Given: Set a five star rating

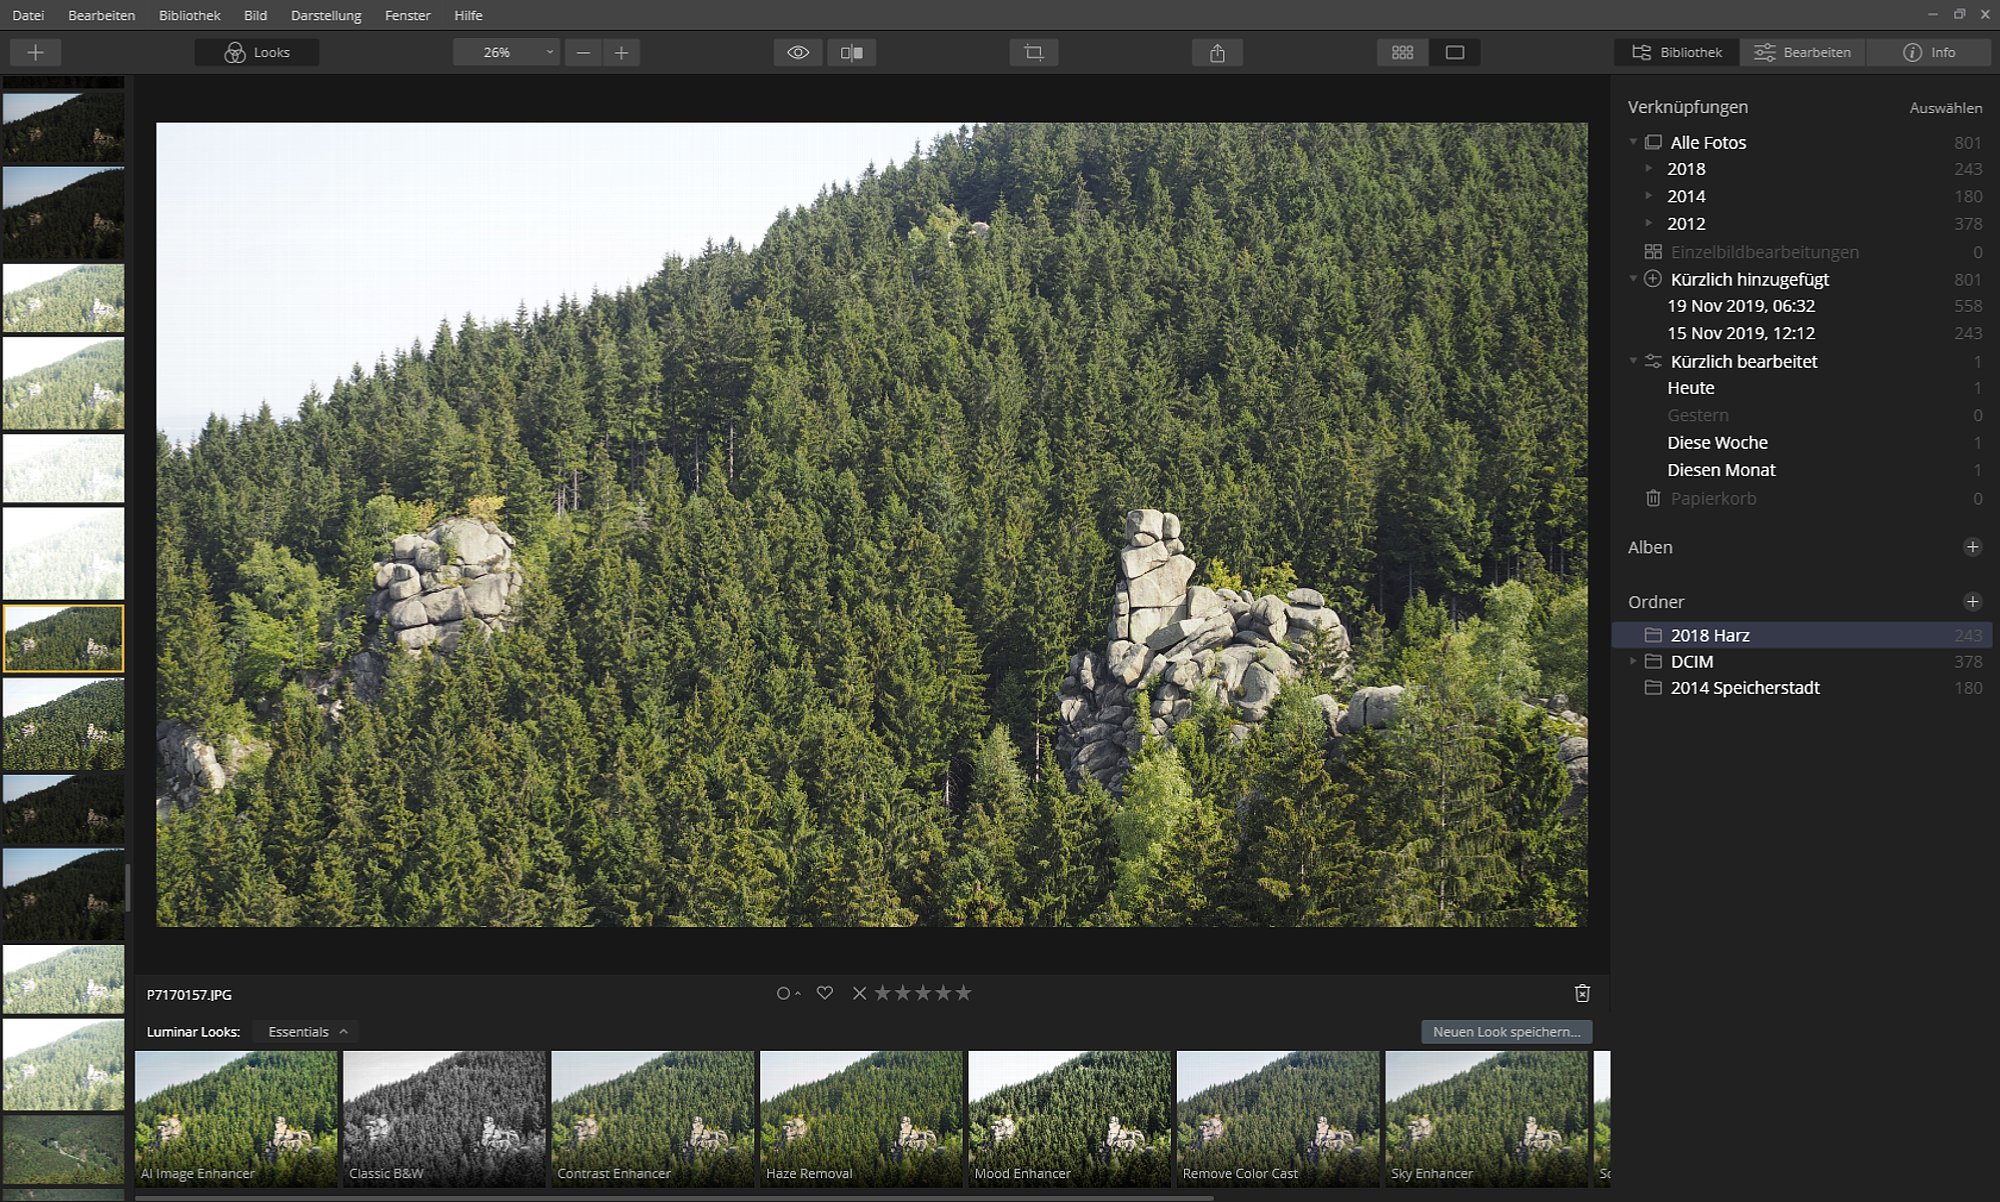Looking at the screenshot, I should click(x=963, y=993).
